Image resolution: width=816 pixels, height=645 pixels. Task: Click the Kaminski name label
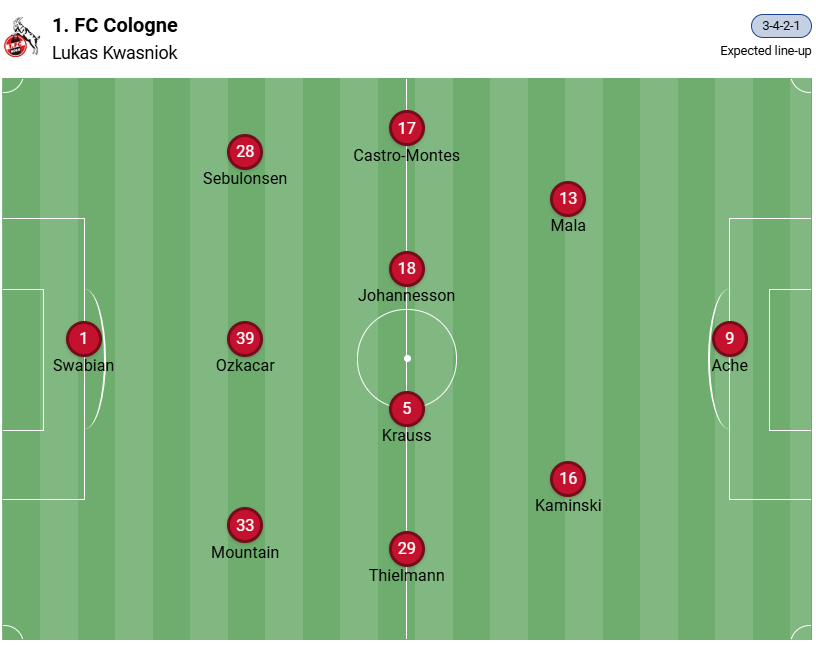(x=568, y=506)
